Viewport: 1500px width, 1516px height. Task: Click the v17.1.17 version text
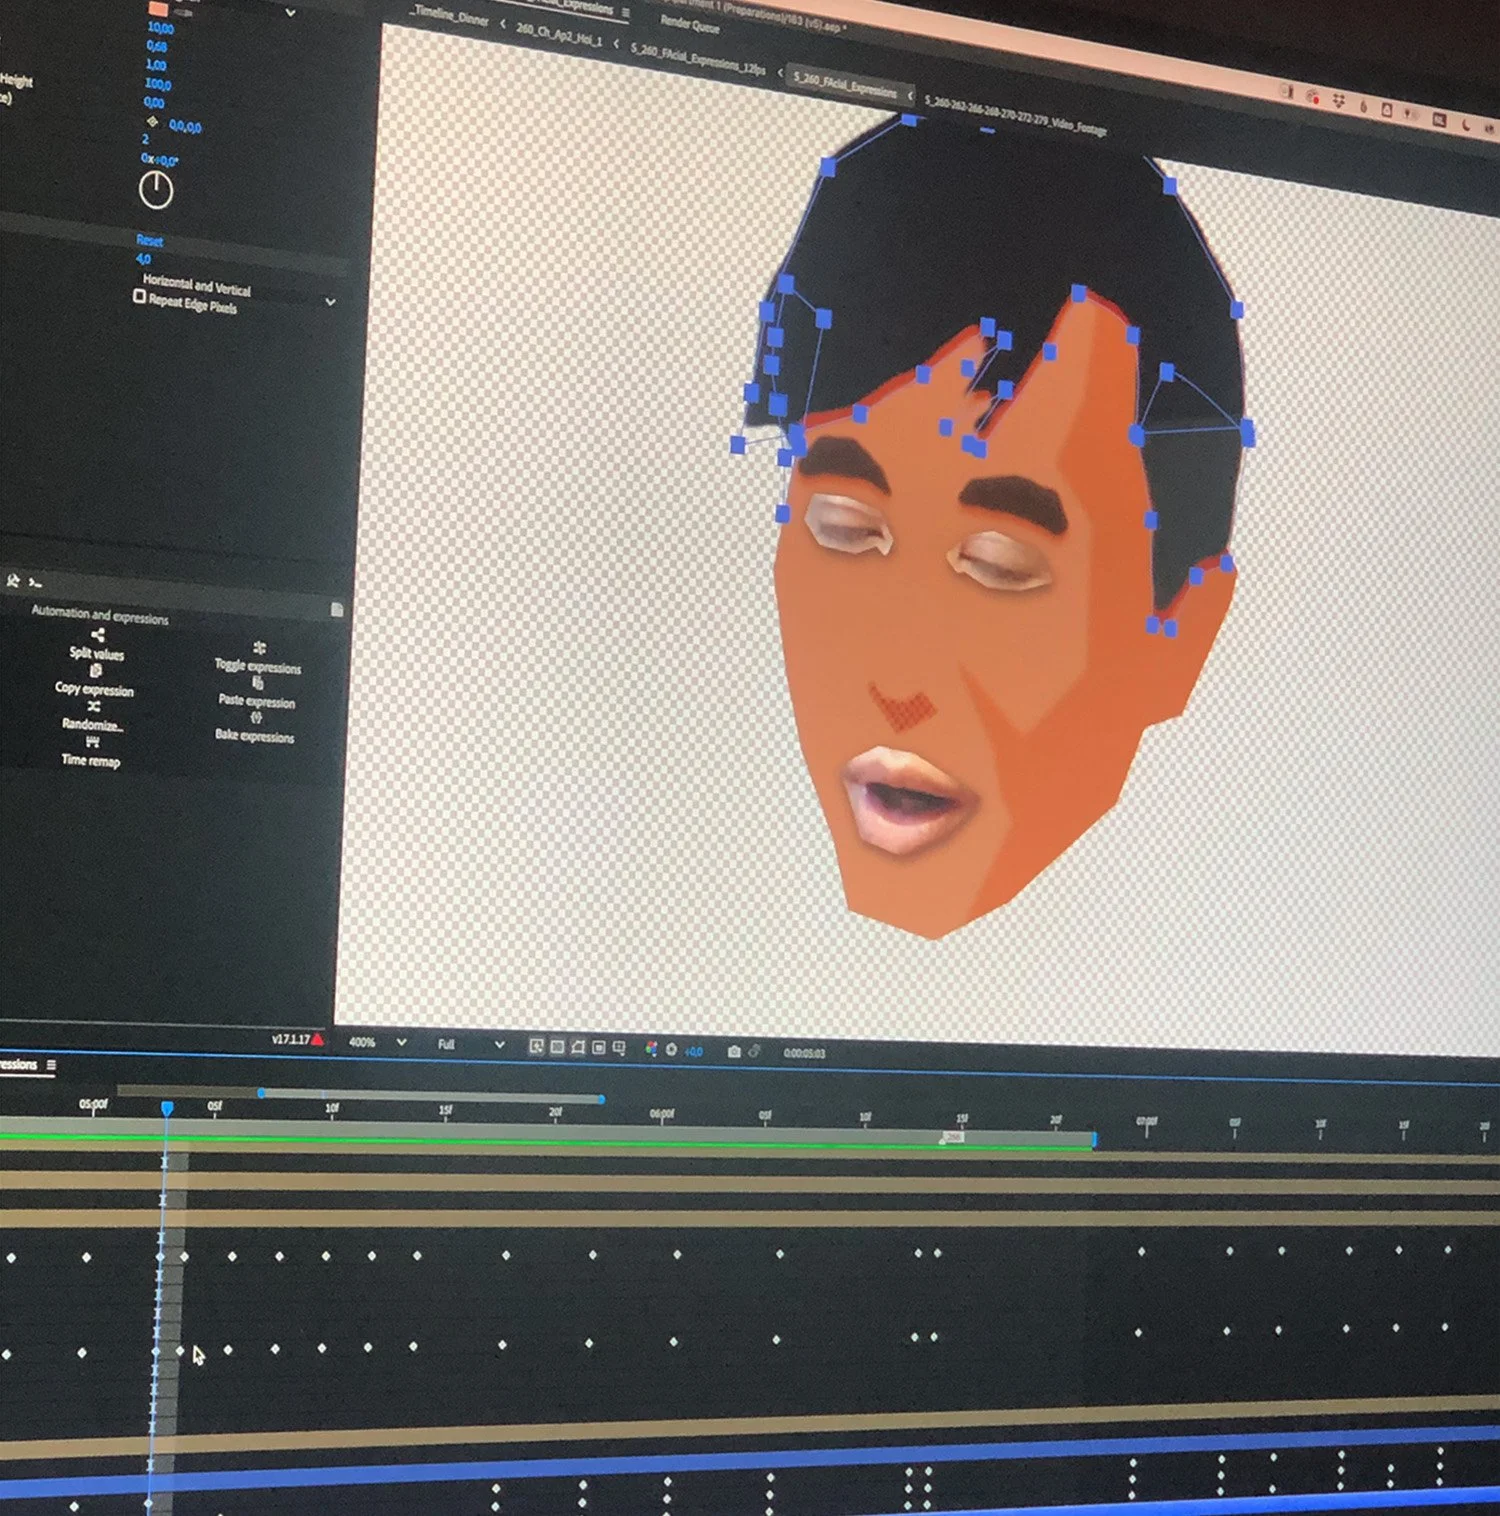click(x=290, y=1039)
